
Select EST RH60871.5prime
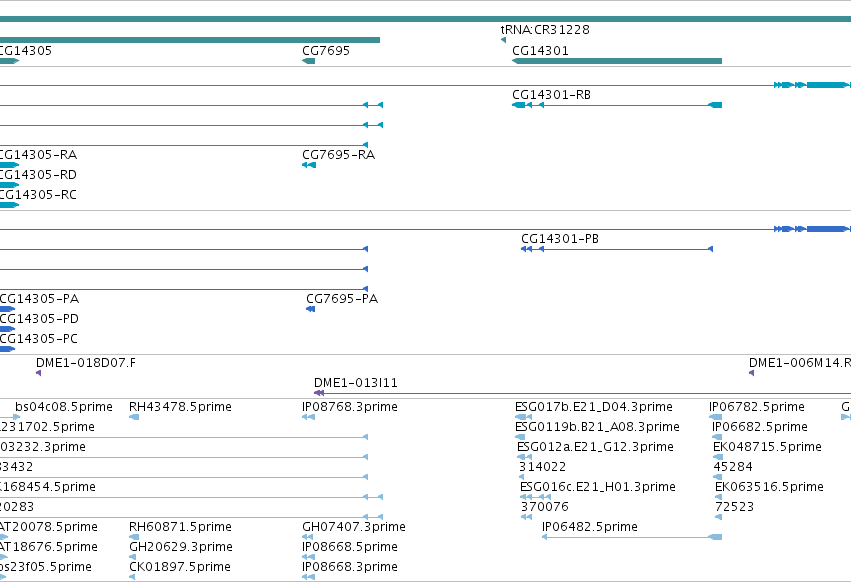[x=180, y=527]
